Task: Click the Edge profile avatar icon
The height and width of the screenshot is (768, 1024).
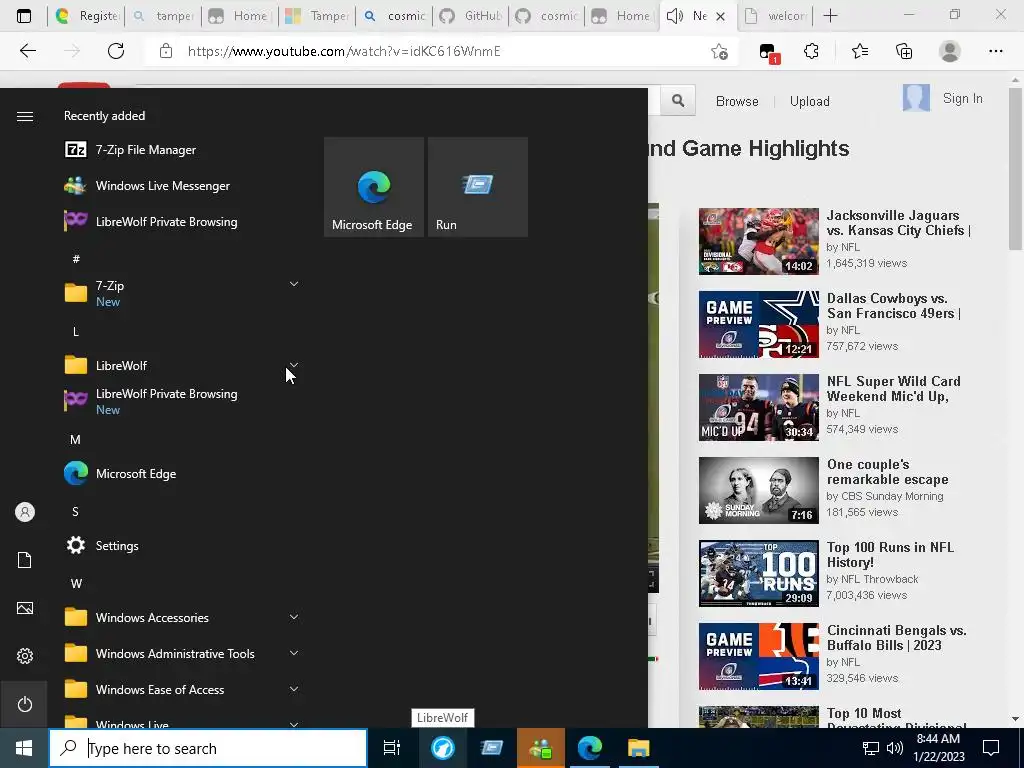Action: [x=950, y=51]
